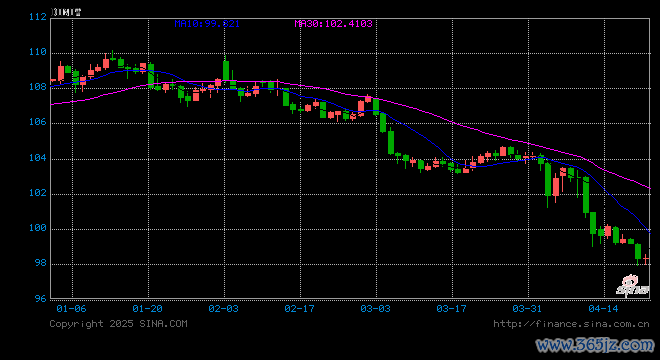Click the MA30:102.4103 indicator label
Image resolution: width=660 pixels, height=360 pixels.
pyautogui.click(x=333, y=24)
